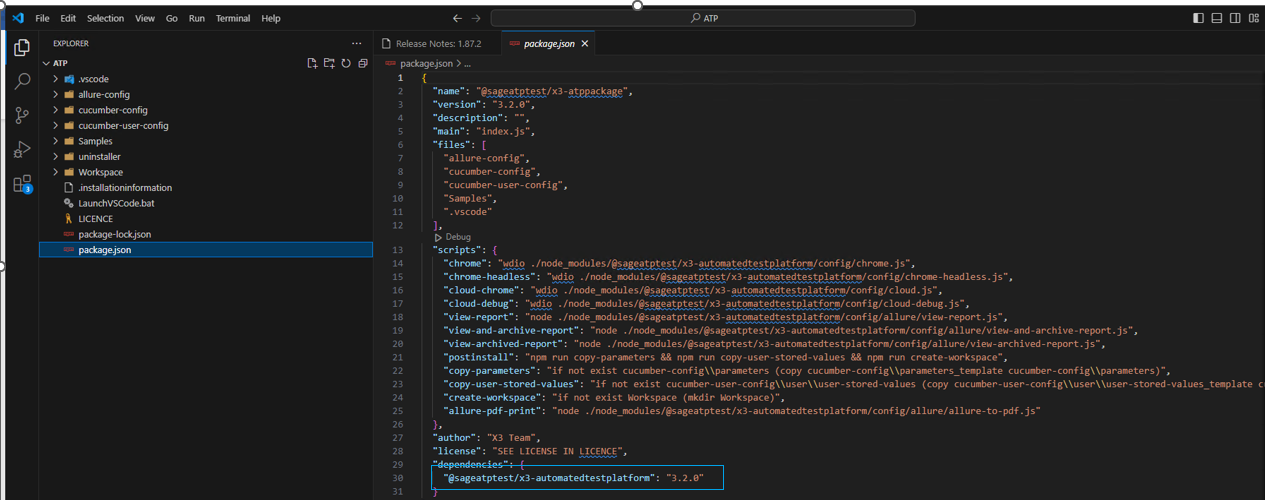Toggle bottom panel layout icon

[x=1217, y=18]
